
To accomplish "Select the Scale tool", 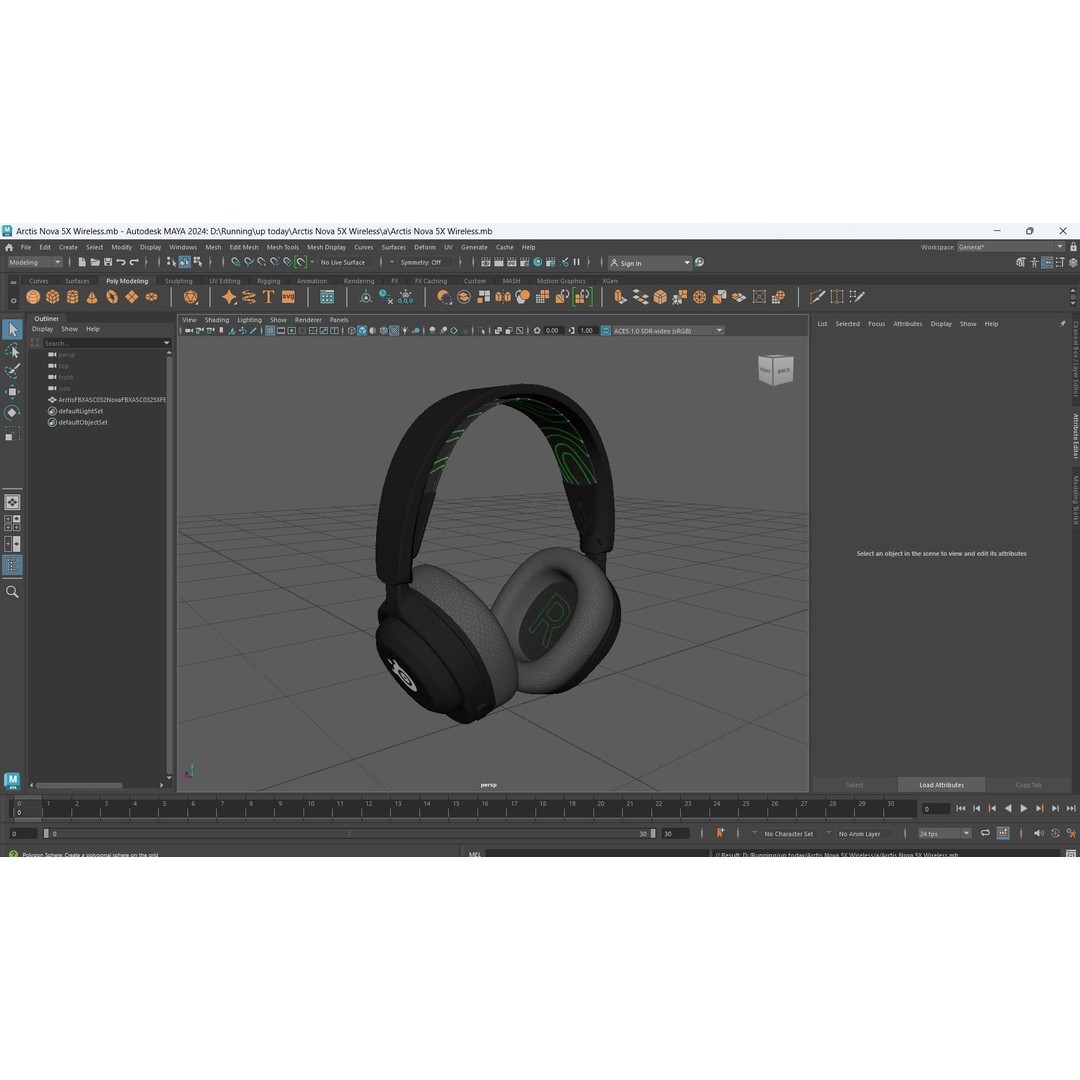I will [x=12, y=434].
